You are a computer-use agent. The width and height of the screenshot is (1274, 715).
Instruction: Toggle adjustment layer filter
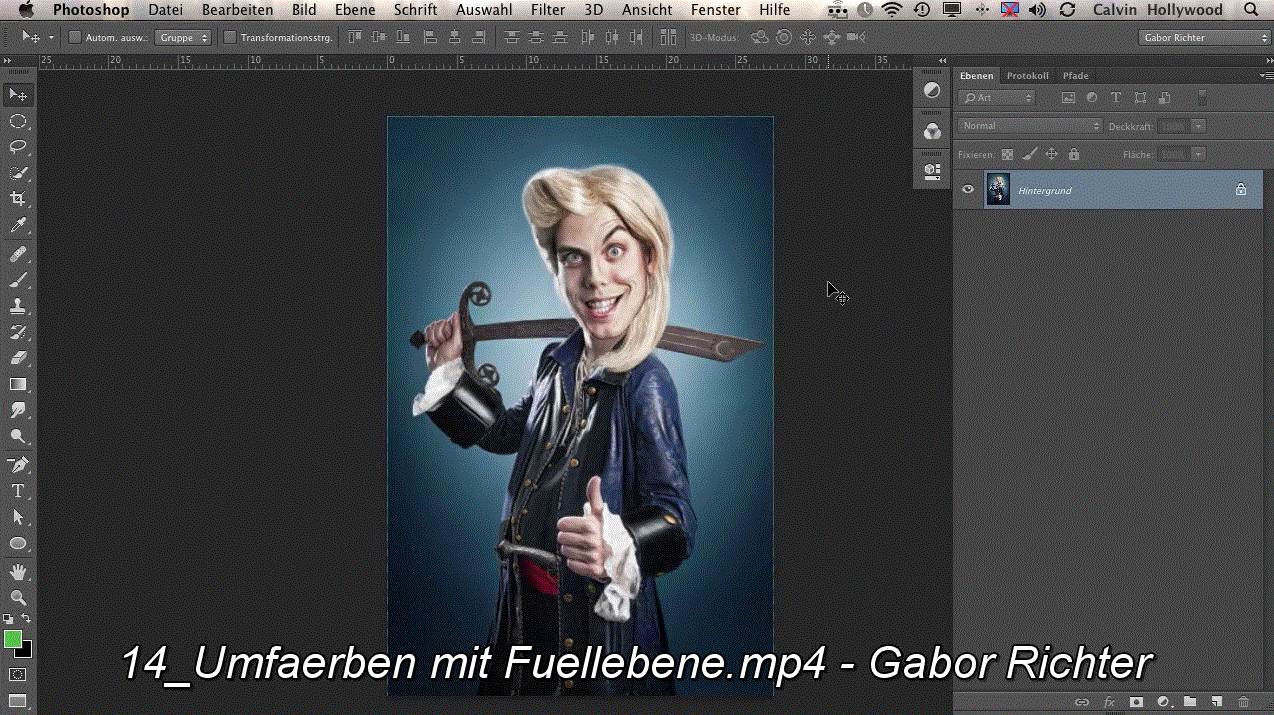pos(1092,98)
